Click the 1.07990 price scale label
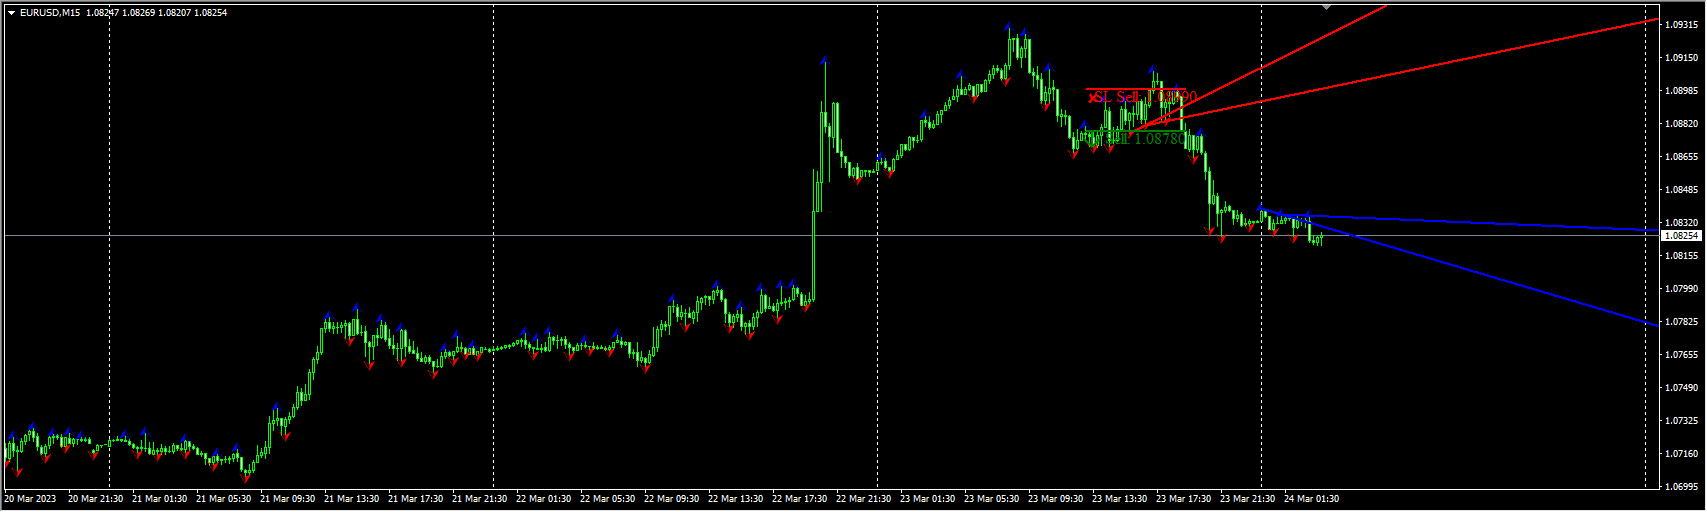 click(1684, 289)
